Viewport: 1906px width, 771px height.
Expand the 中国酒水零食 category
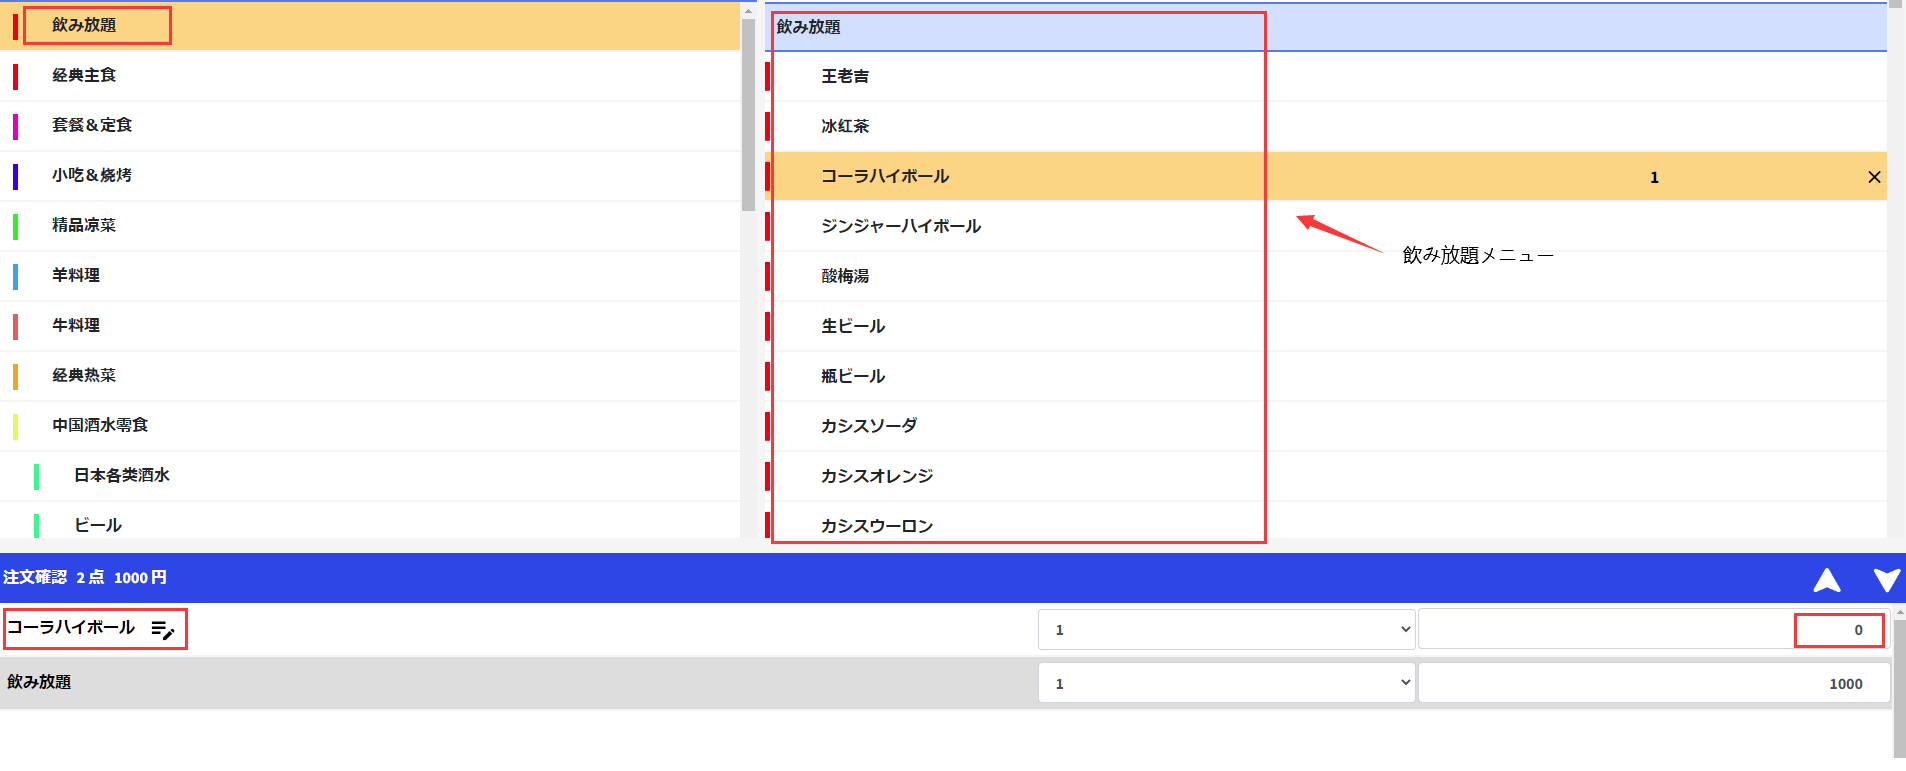click(100, 425)
